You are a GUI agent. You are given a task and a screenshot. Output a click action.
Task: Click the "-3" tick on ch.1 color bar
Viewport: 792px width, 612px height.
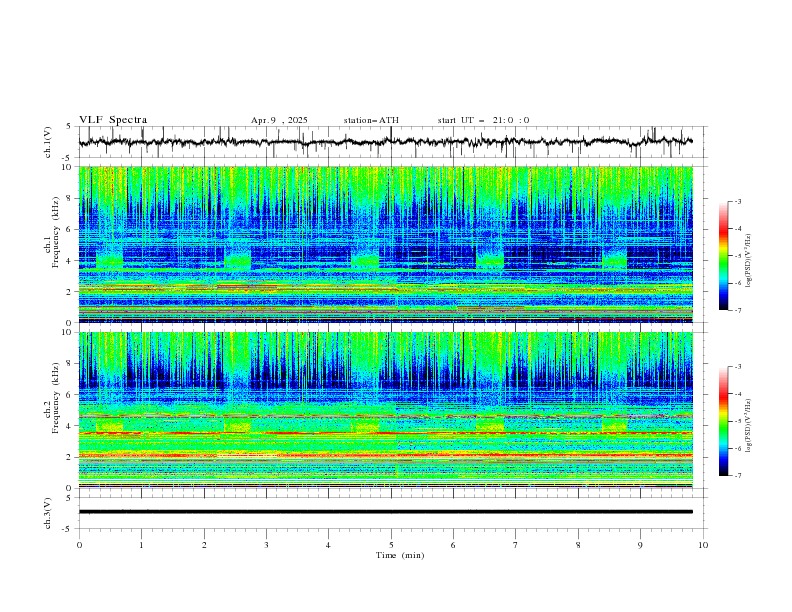[x=737, y=201]
